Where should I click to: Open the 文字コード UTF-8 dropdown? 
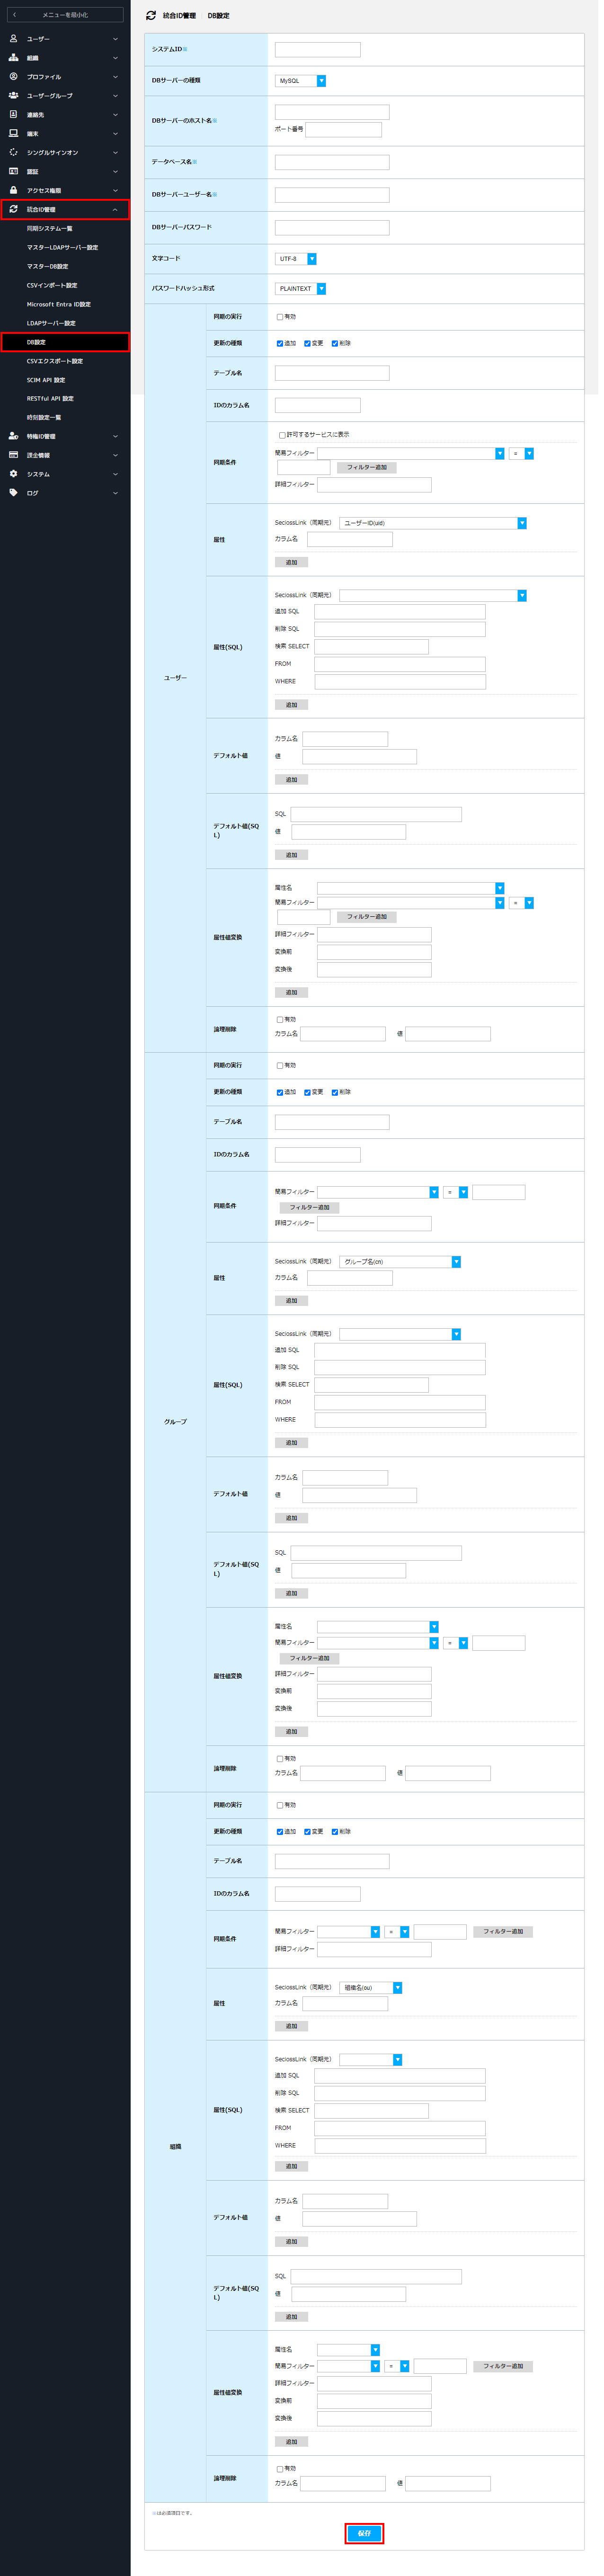[x=296, y=259]
